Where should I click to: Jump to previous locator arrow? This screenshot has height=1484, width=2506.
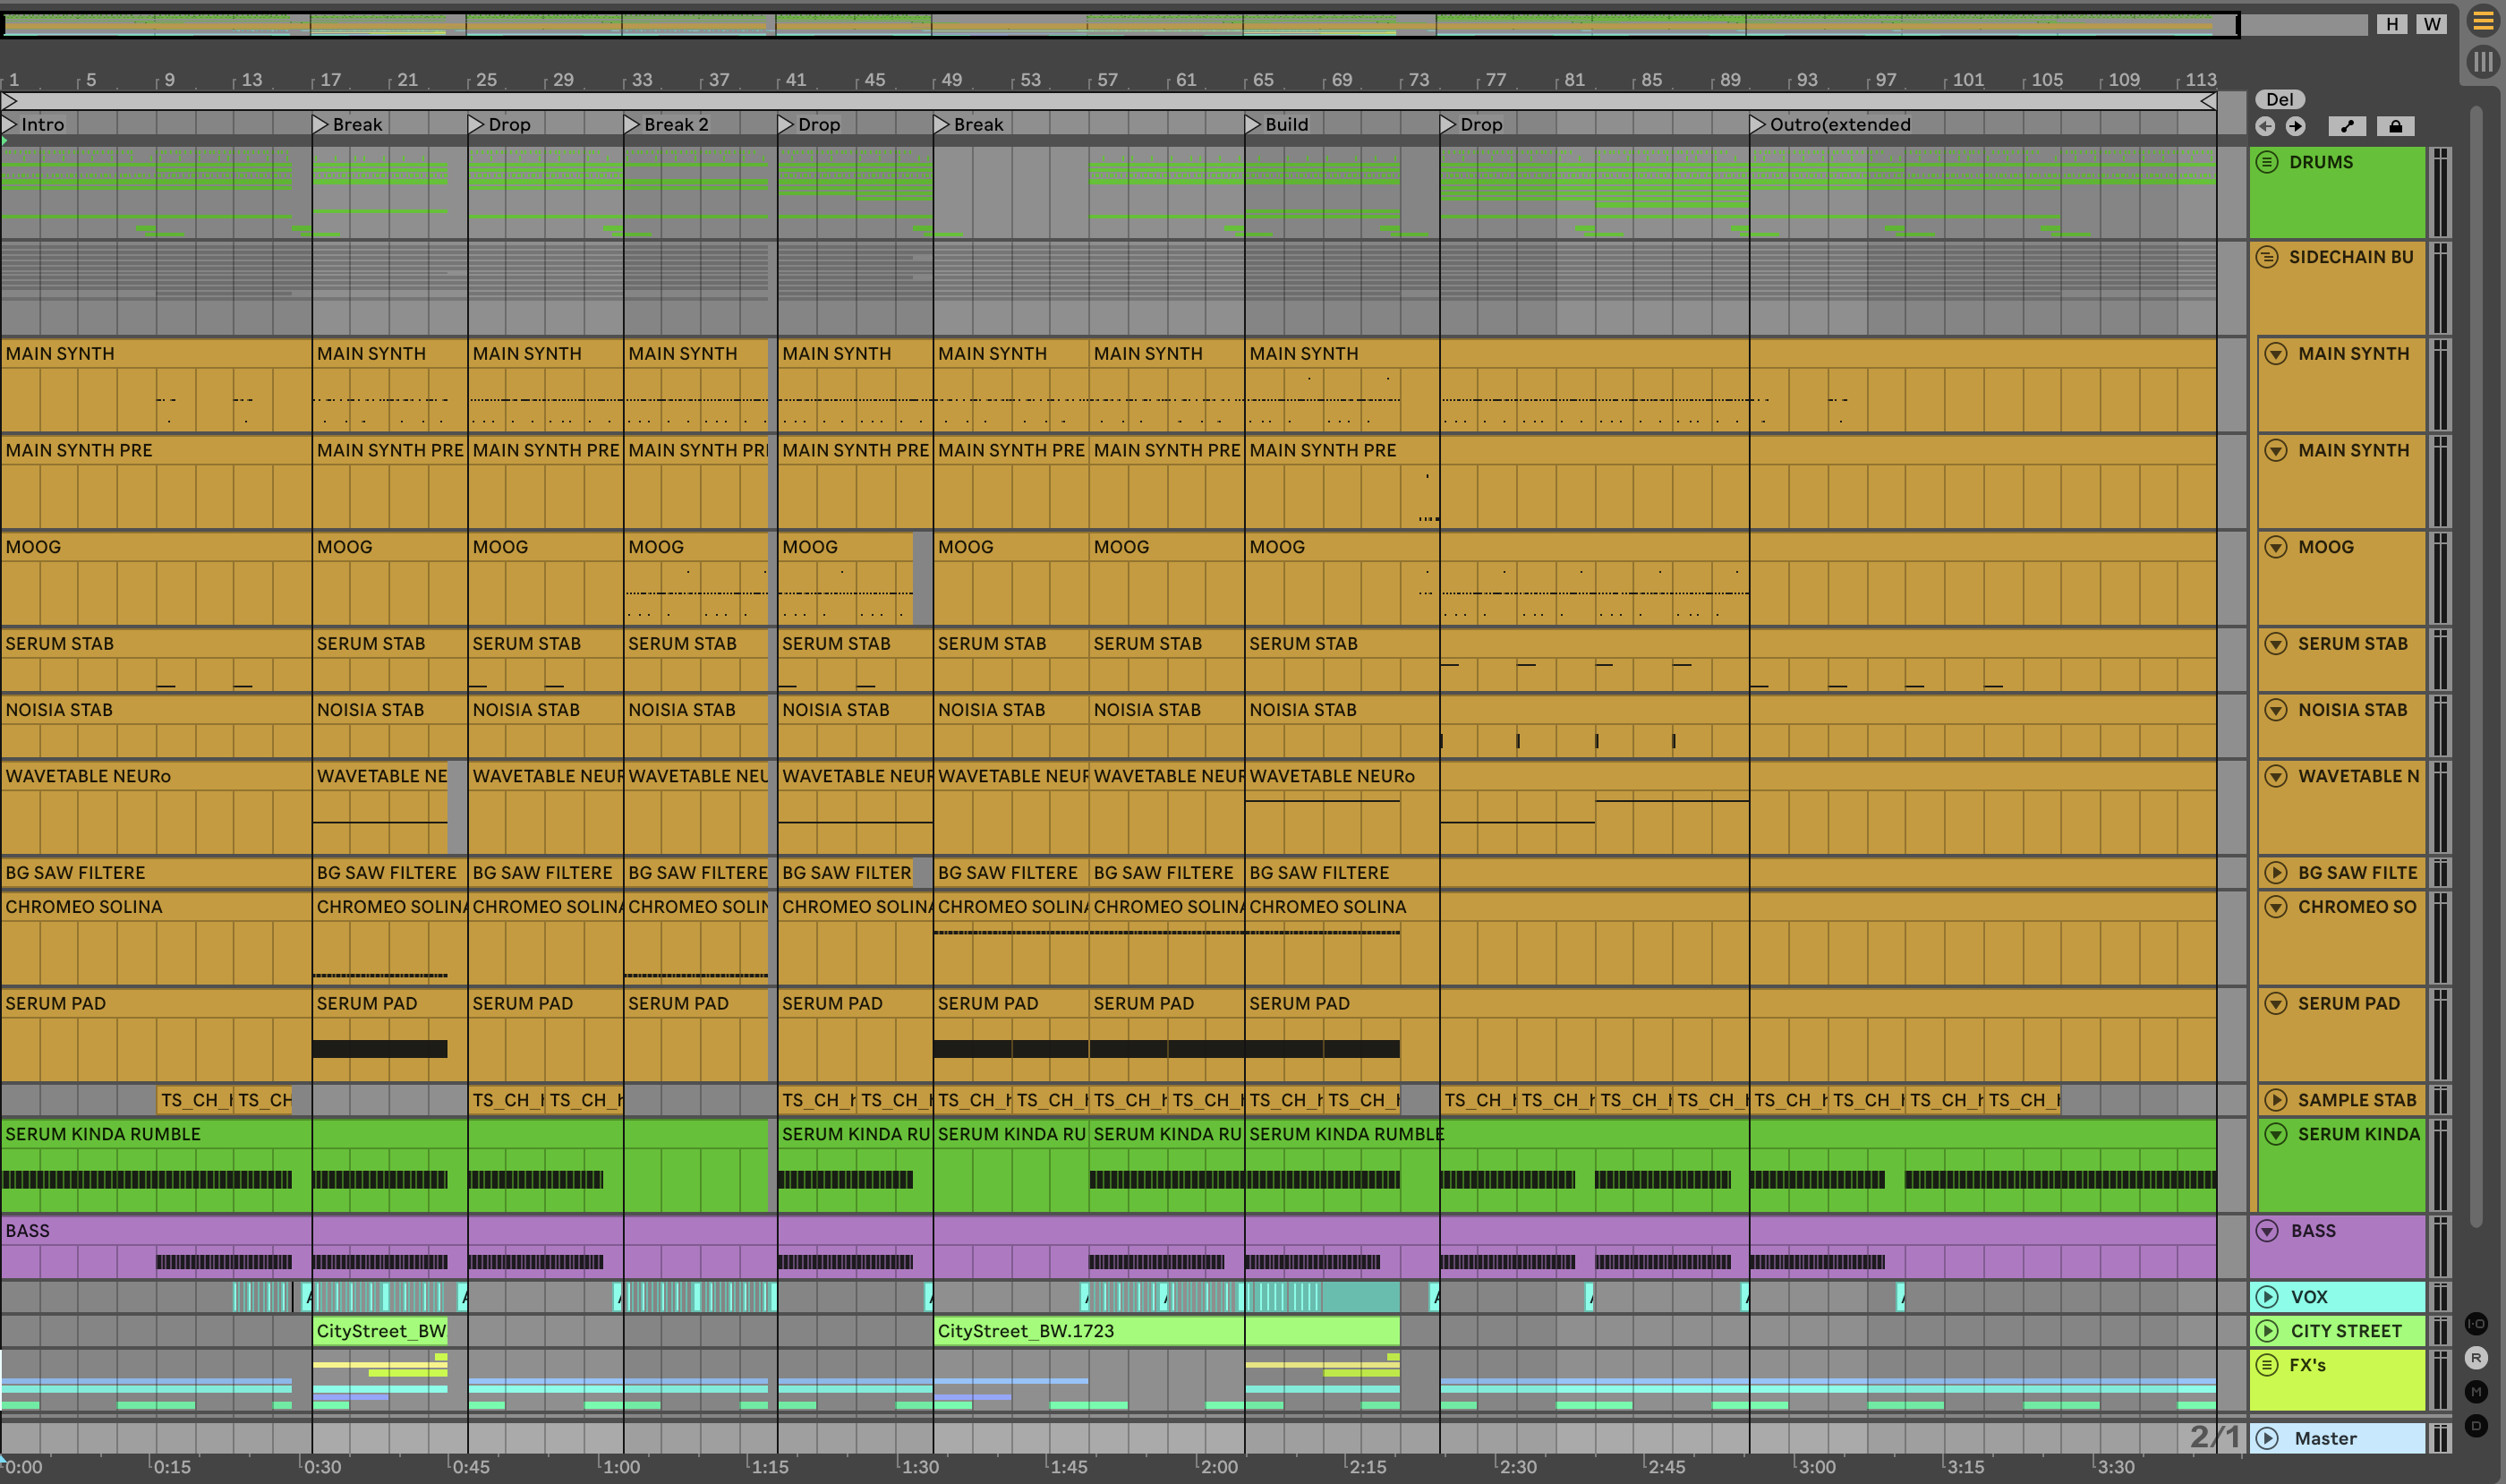point(2265,126)
